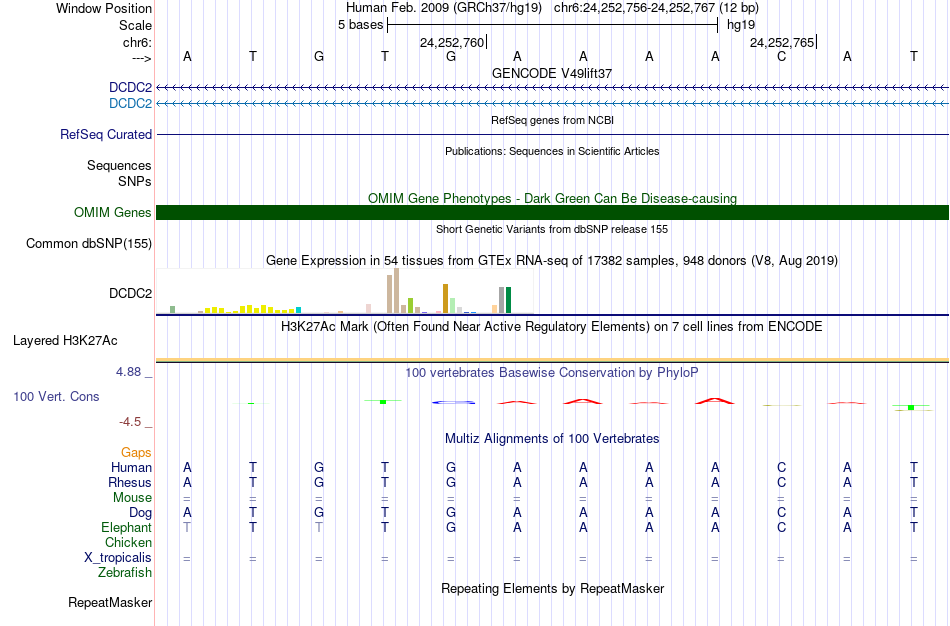This screenshot has width=950, height=626.
Task: Click the 24,252,765 coordinate marker
Action: 782,42
